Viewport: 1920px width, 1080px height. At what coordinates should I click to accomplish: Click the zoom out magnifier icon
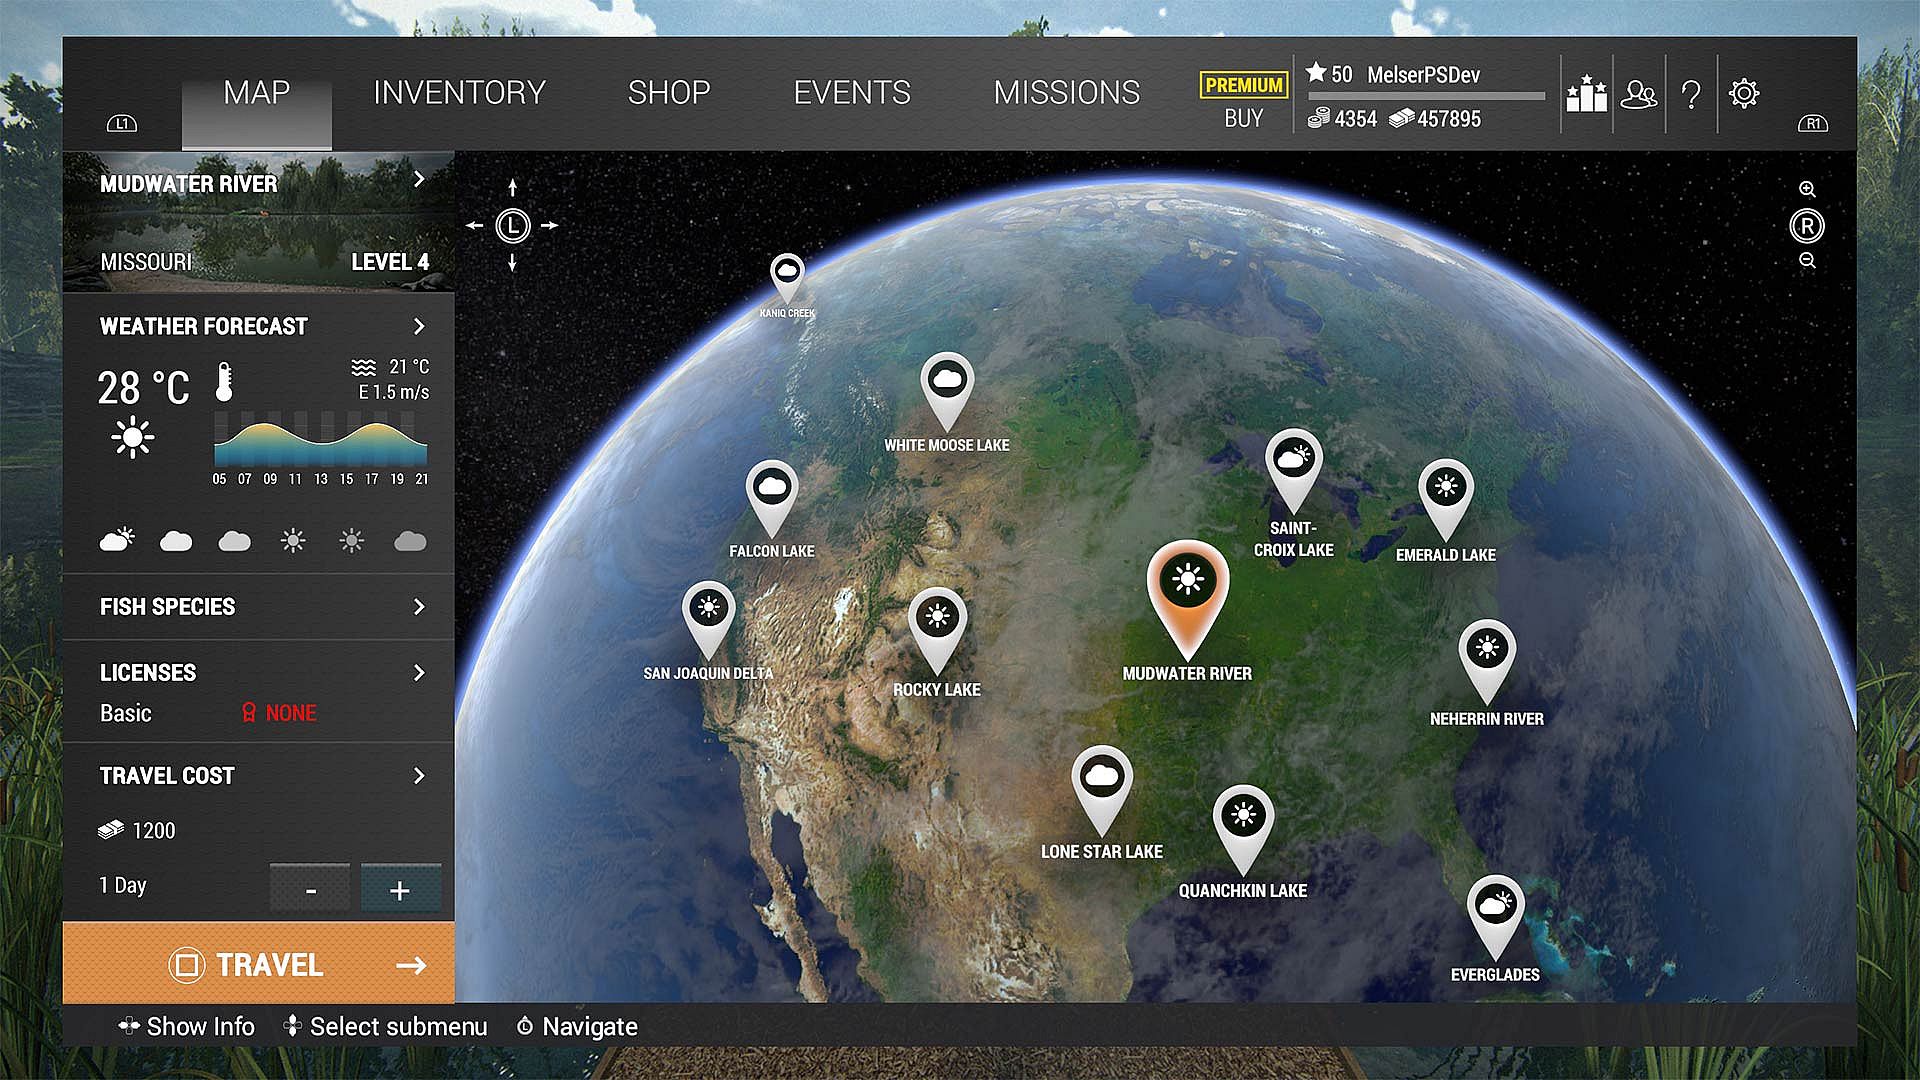[1807, 260]
